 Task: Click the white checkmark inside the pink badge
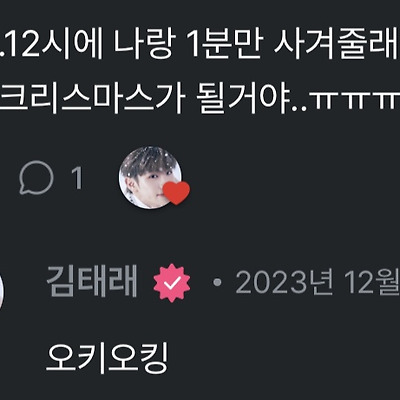[172, 283]
